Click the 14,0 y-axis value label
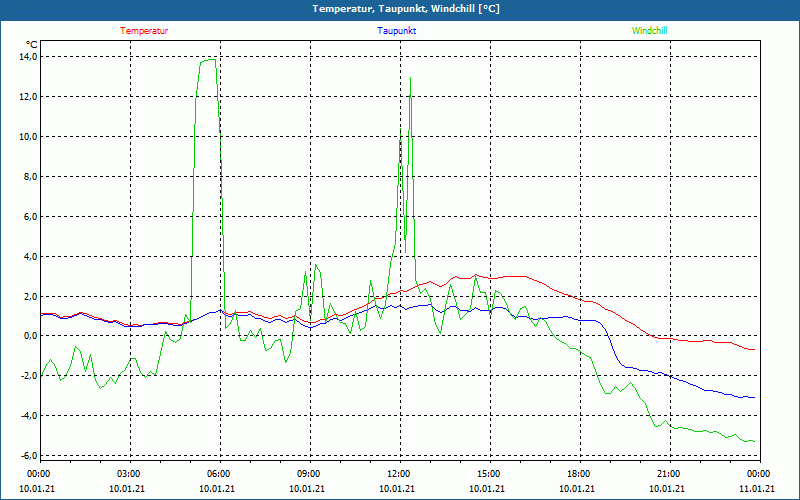 [x=28, y=57]
